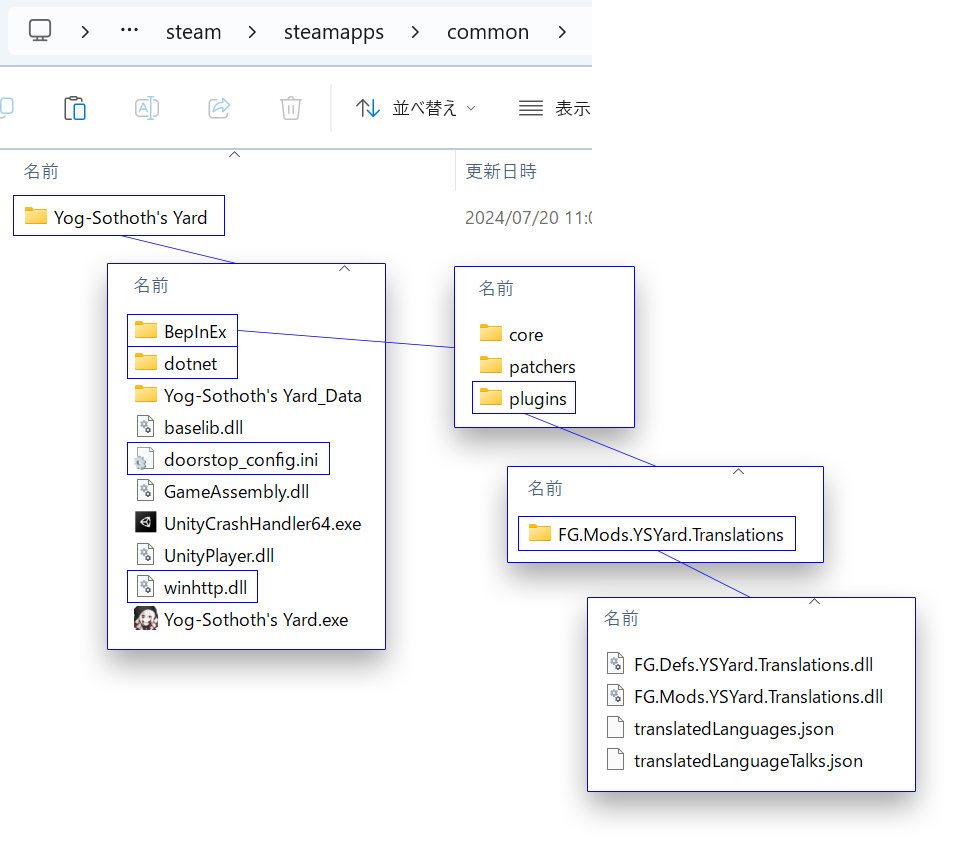The width and height of the screenshot is (959, 859).
Task: Click the sort arrows icon beside 並べ替え
Action: (368, 108)
